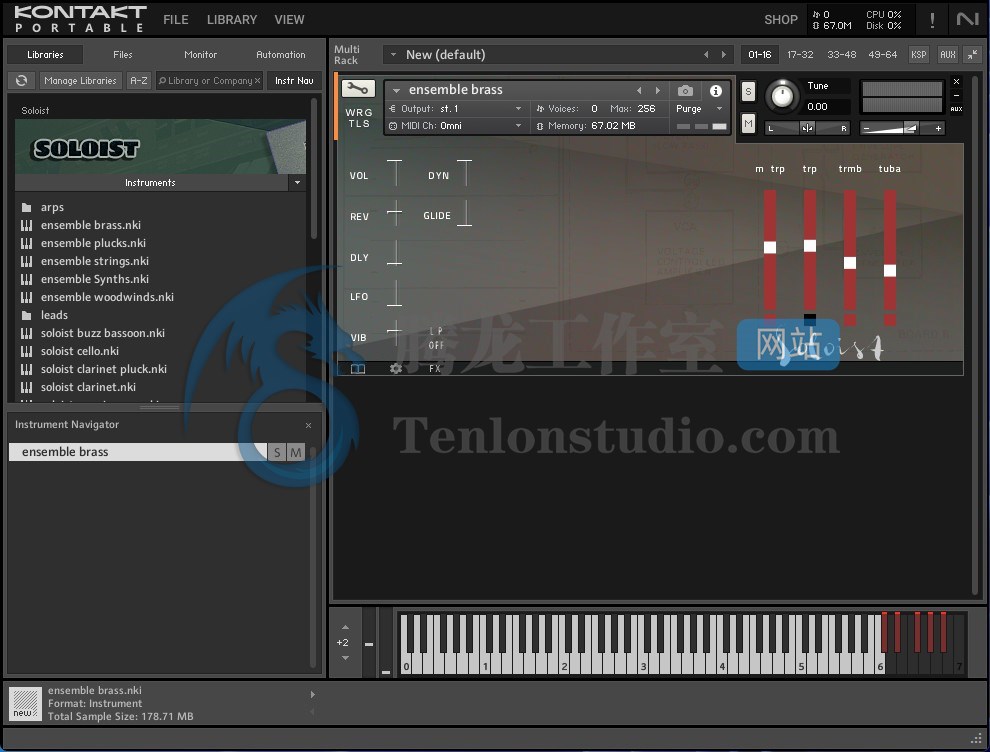The height and width of the screenshot is (752, 990).
Task: Select ensemble brass in Instrument Navigator
Action: (x=138, y=452)
